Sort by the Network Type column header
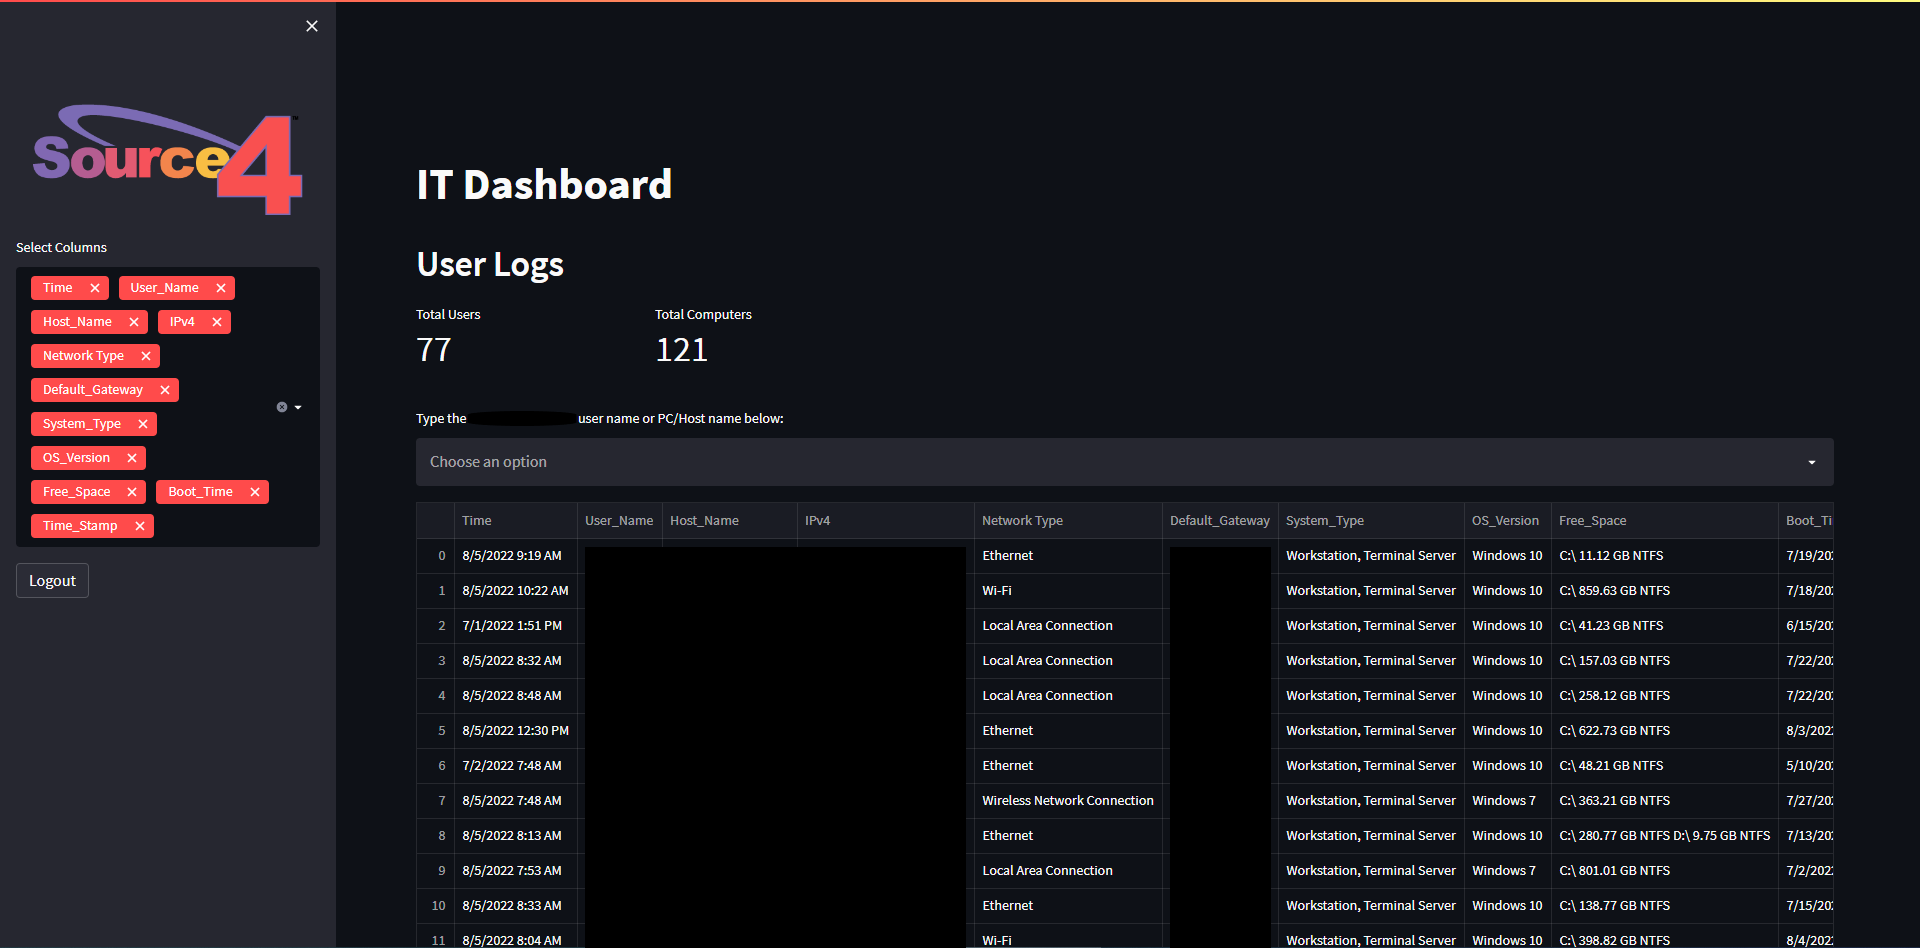Viewport: 1920px width, 948px height. click(1068, 521)
